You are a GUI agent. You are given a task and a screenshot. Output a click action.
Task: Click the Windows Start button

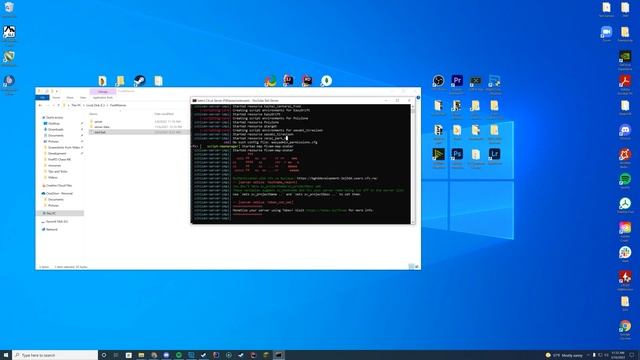pos(6,355)
